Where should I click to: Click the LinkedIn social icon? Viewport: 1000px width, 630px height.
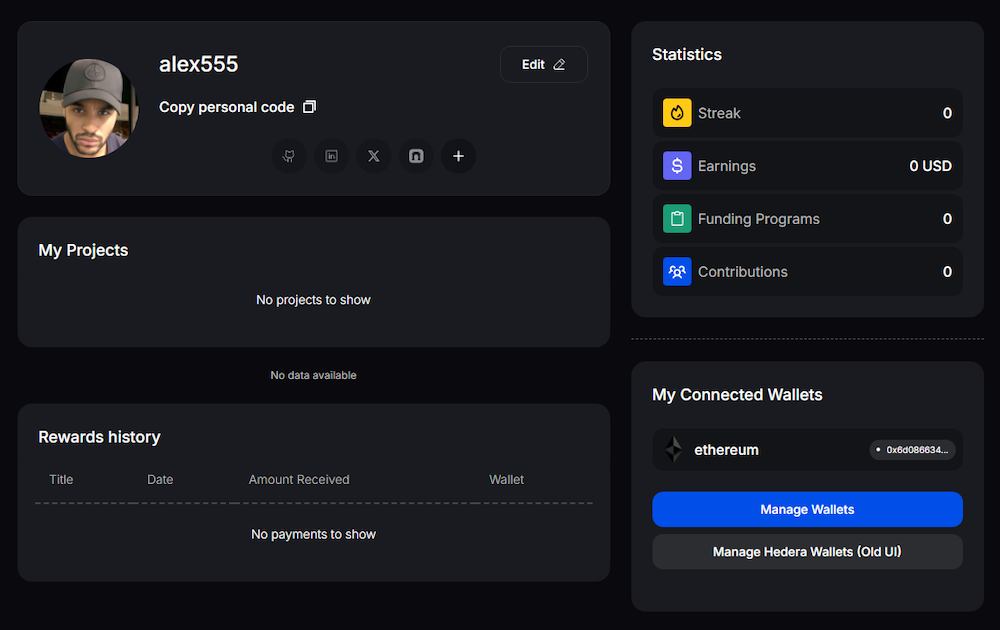(331, 156)
